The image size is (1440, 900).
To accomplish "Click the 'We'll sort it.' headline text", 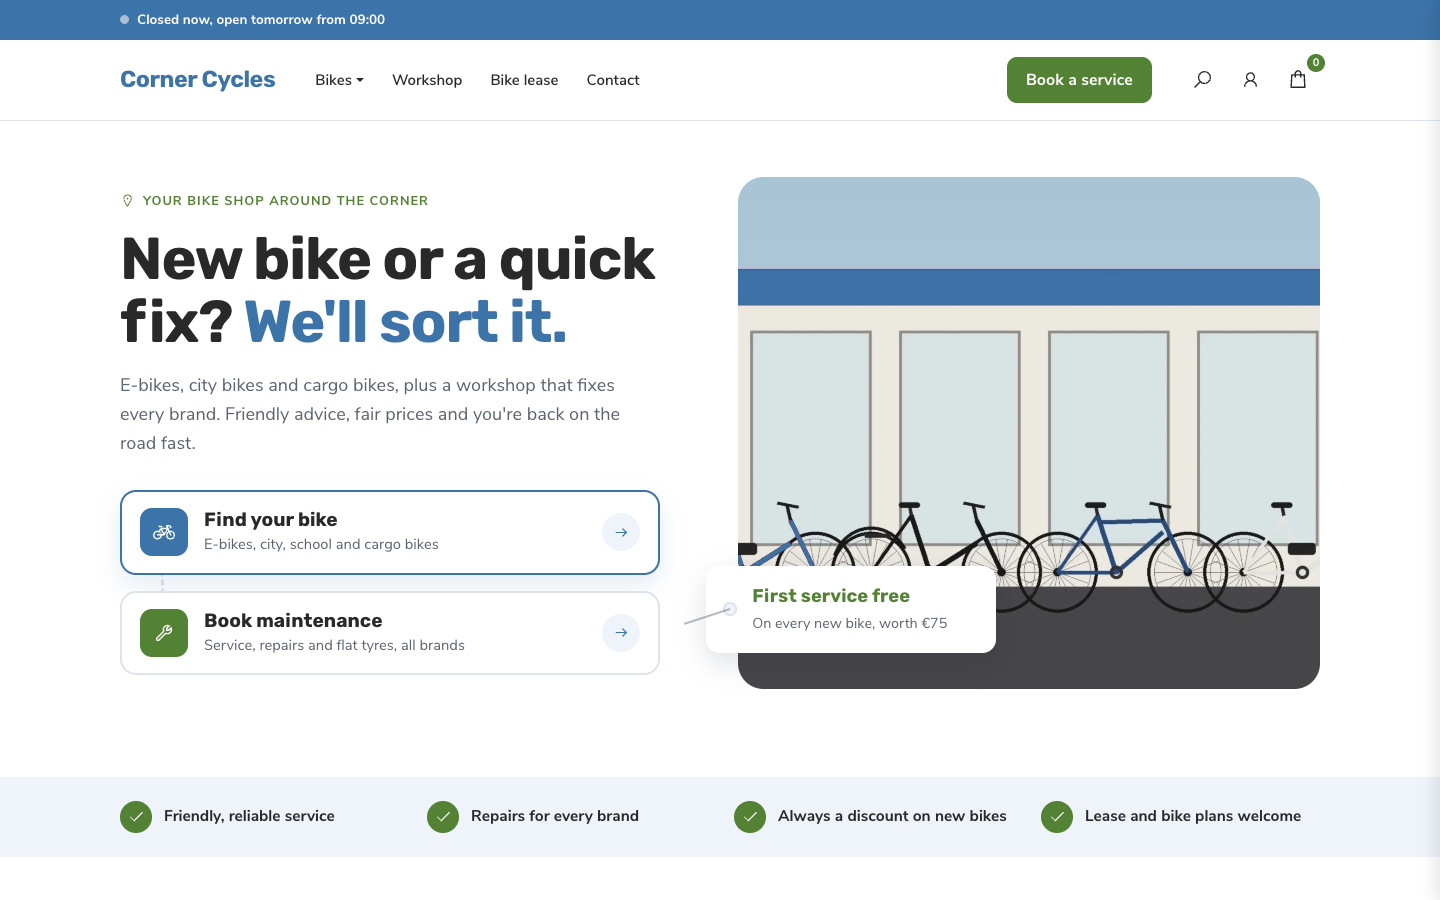I will click(x=406, y=322).
